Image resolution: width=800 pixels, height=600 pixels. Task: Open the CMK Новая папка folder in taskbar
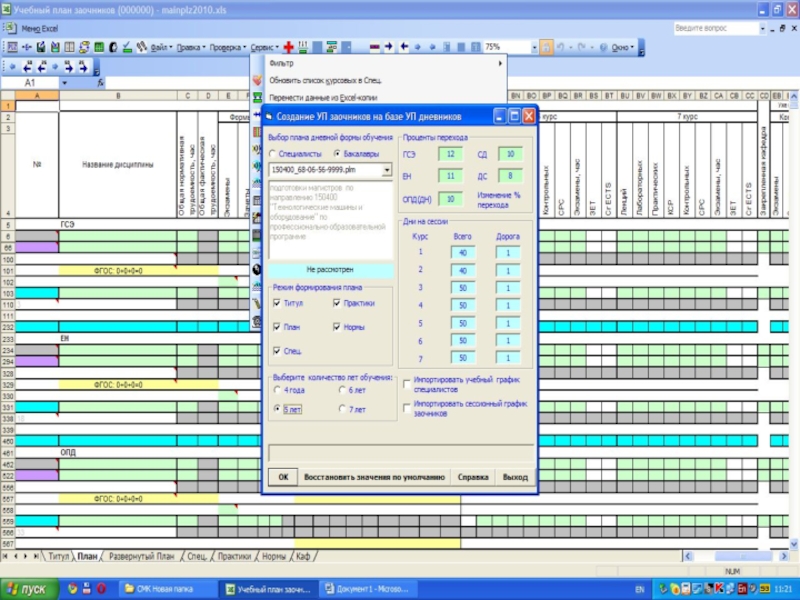(x=162, y=589)
